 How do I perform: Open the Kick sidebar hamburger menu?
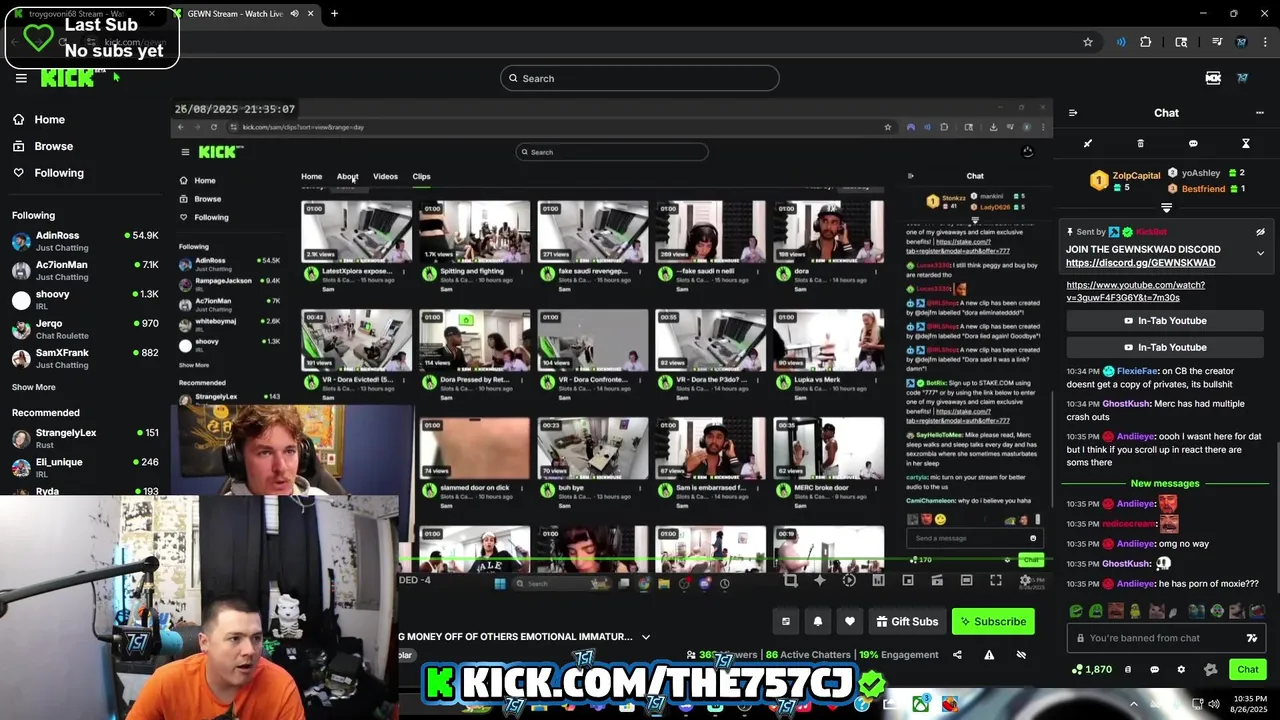21,78
